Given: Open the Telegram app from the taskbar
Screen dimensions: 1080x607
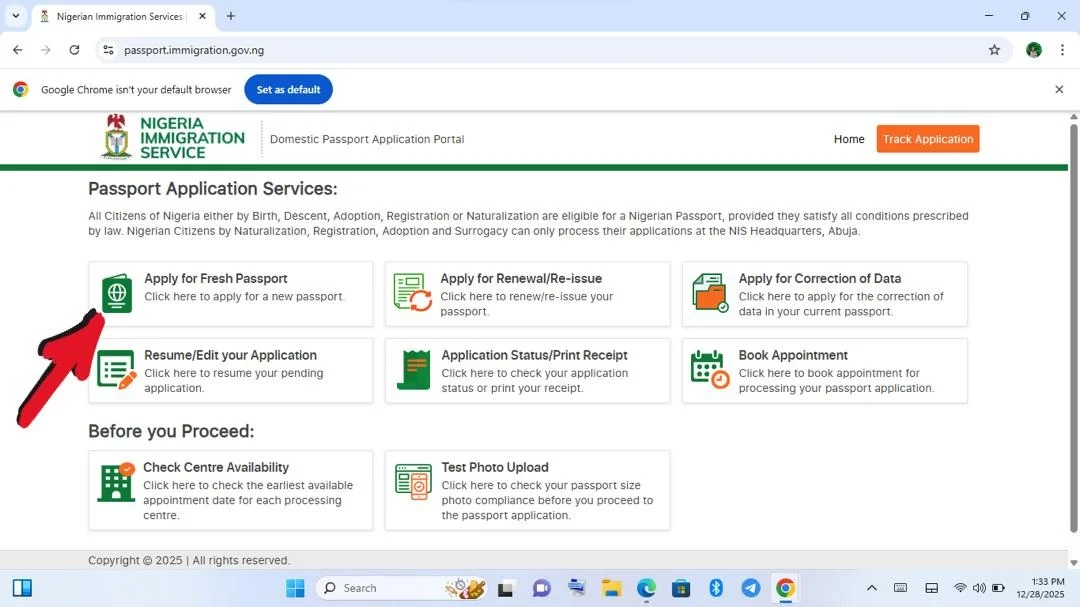Looking at the screenshot, I should (x=750, y=588).
